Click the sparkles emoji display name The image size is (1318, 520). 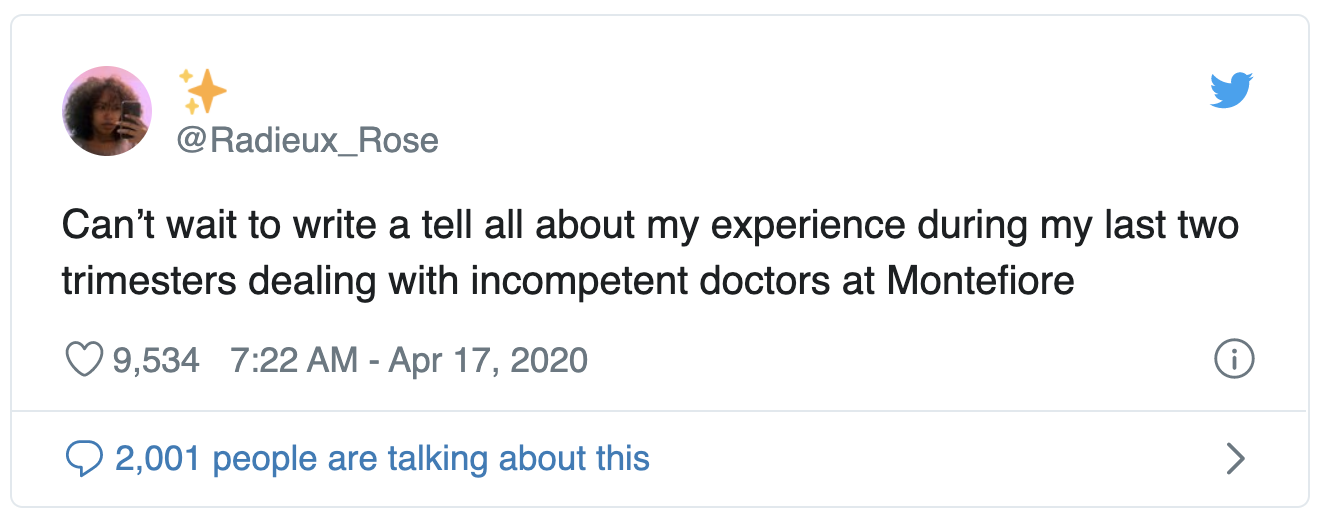[x=202, y=92]
